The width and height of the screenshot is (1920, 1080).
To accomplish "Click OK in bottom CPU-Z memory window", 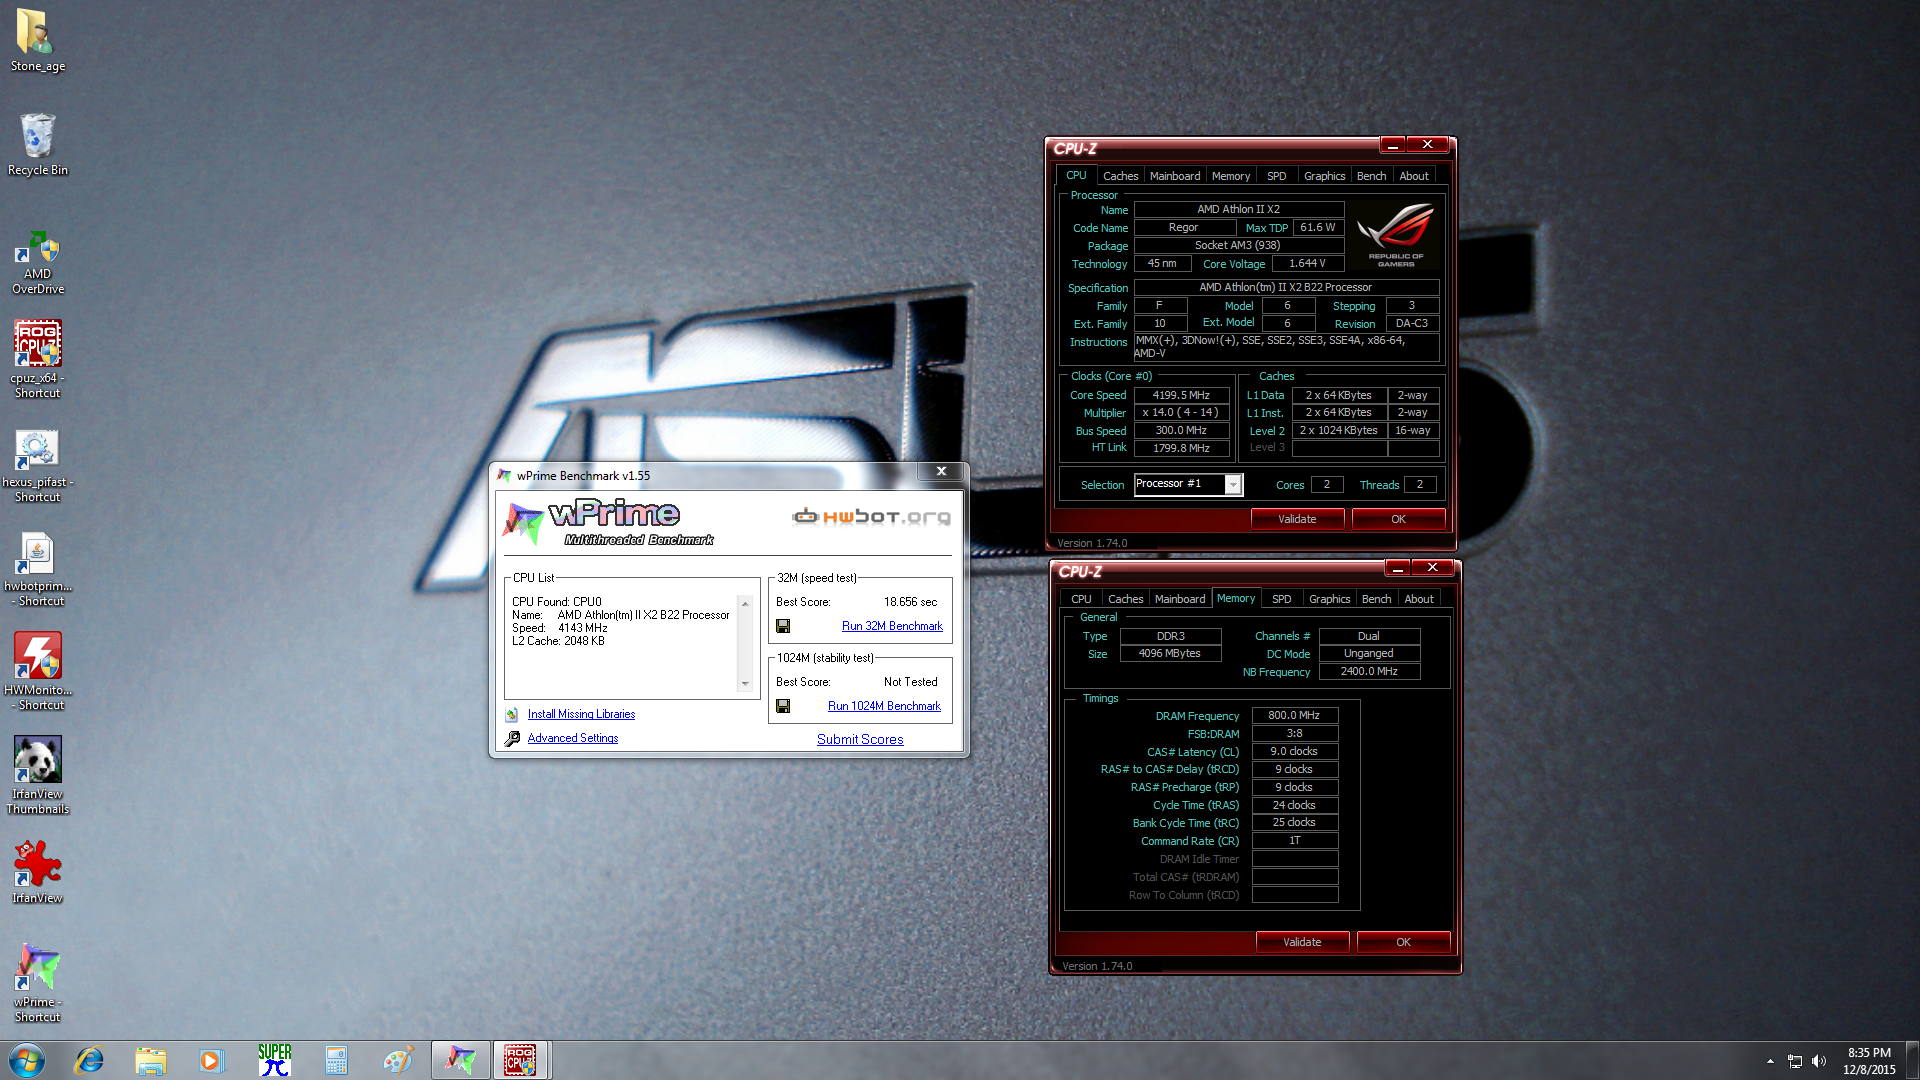I will click(1403, 942).
